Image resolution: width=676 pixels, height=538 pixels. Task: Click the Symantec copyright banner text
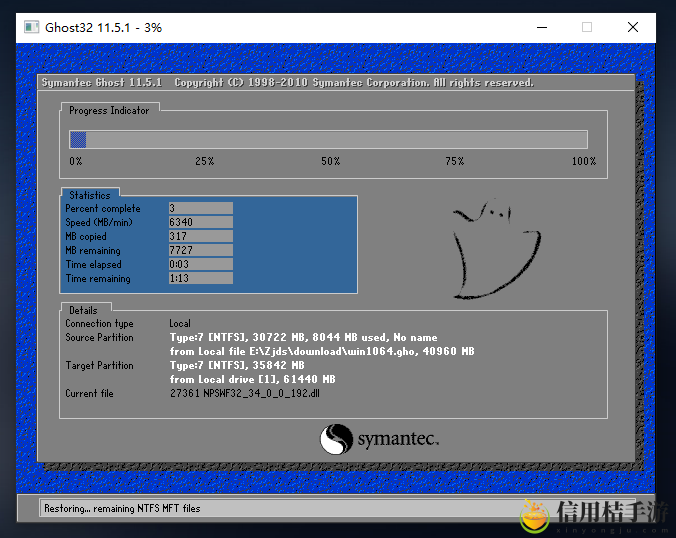[288, 82]
